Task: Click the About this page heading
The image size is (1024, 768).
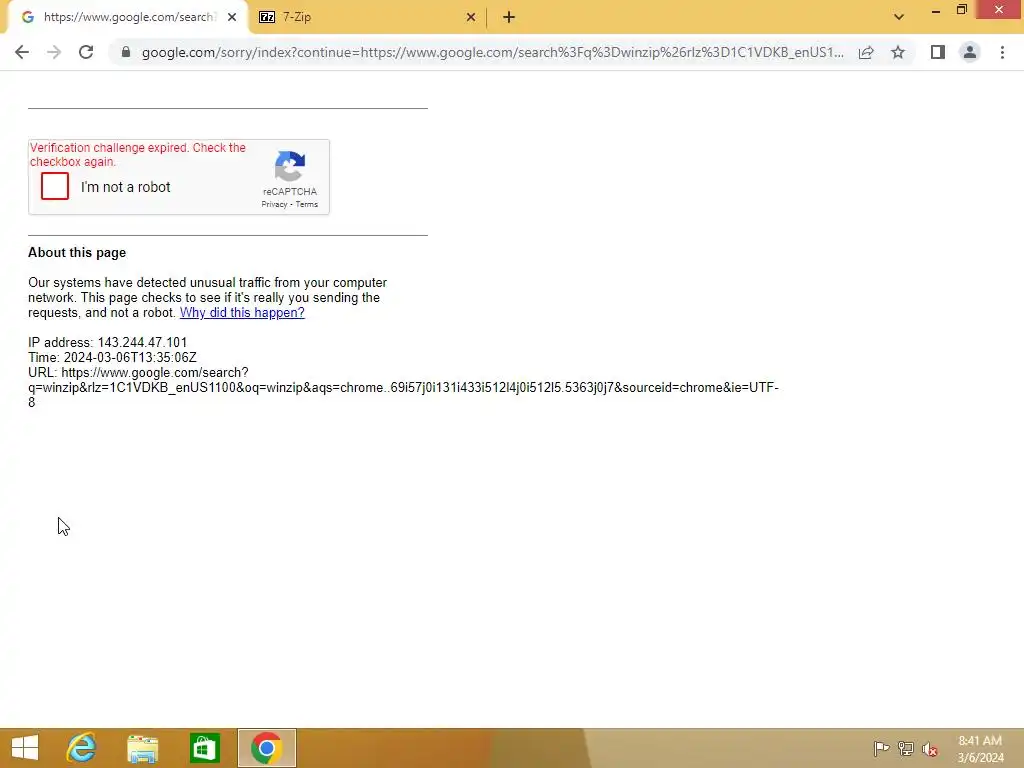Action: click(x=77, y=253)
